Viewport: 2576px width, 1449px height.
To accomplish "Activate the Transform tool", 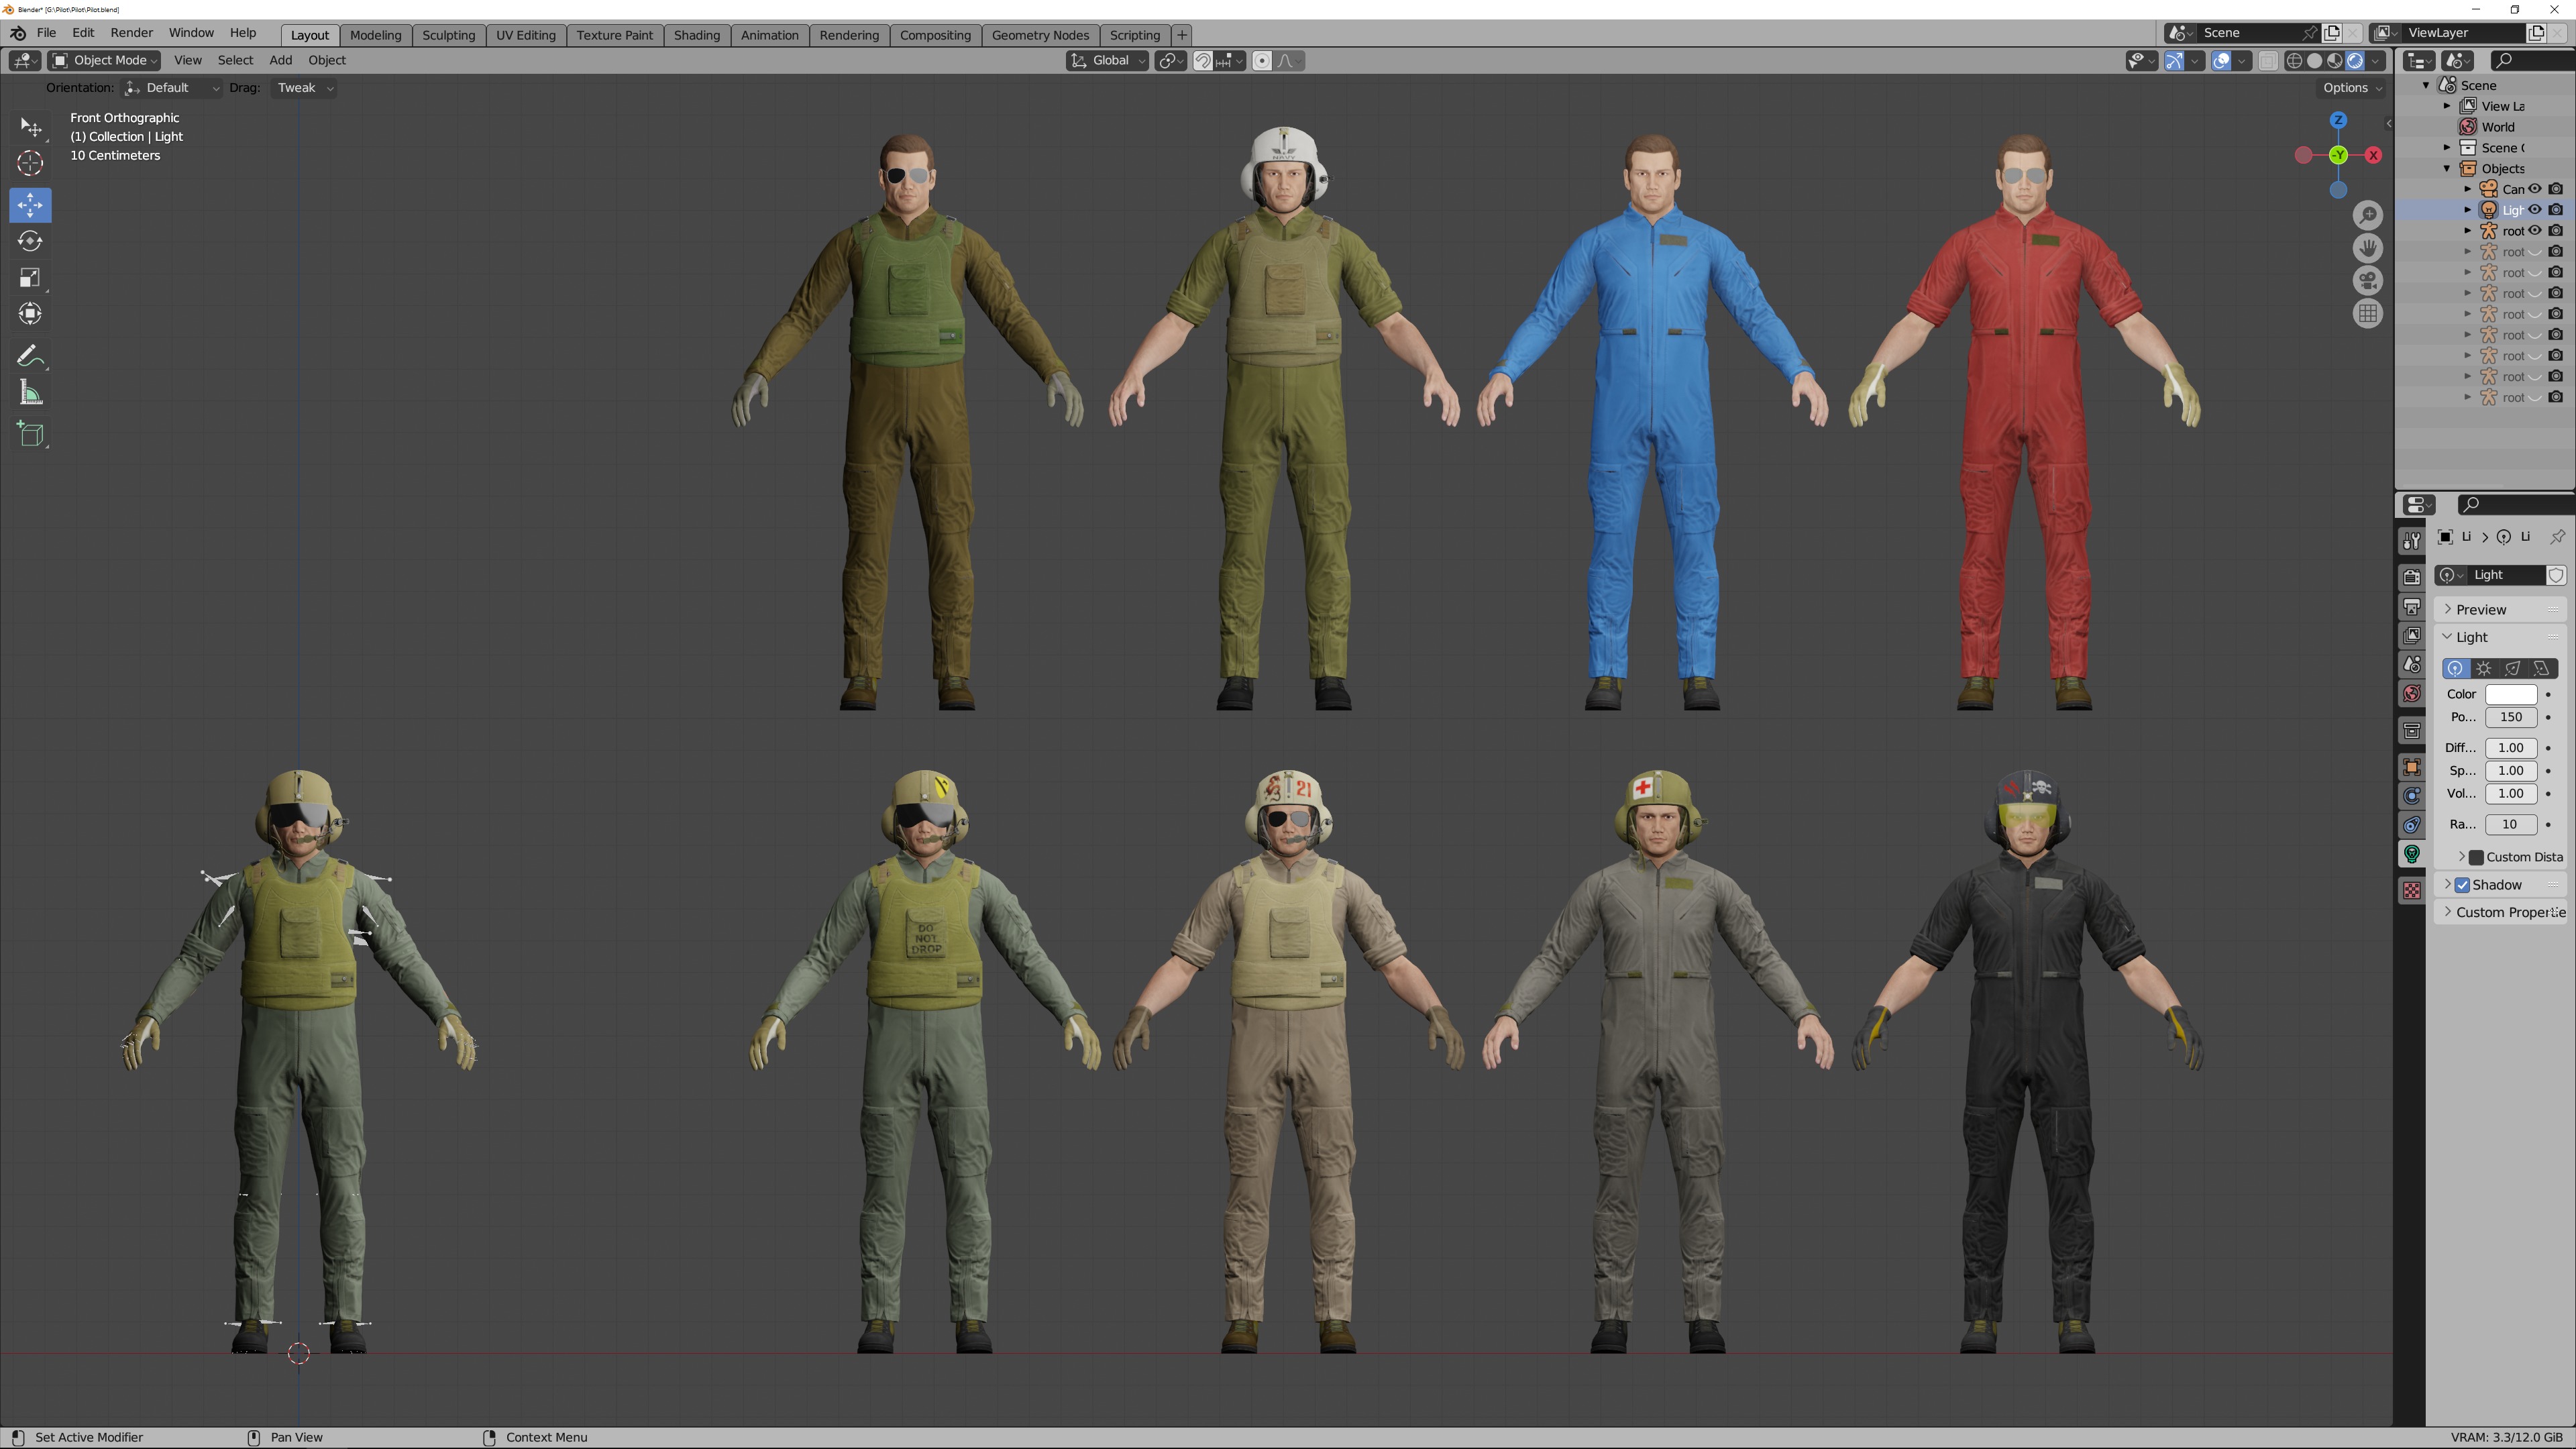I will (30, 314).
